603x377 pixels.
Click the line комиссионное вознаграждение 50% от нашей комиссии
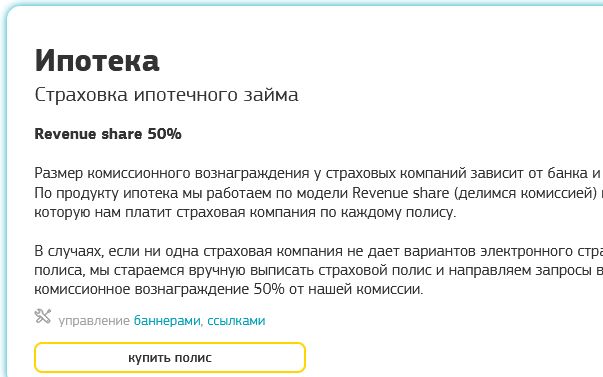click(229, 289)
